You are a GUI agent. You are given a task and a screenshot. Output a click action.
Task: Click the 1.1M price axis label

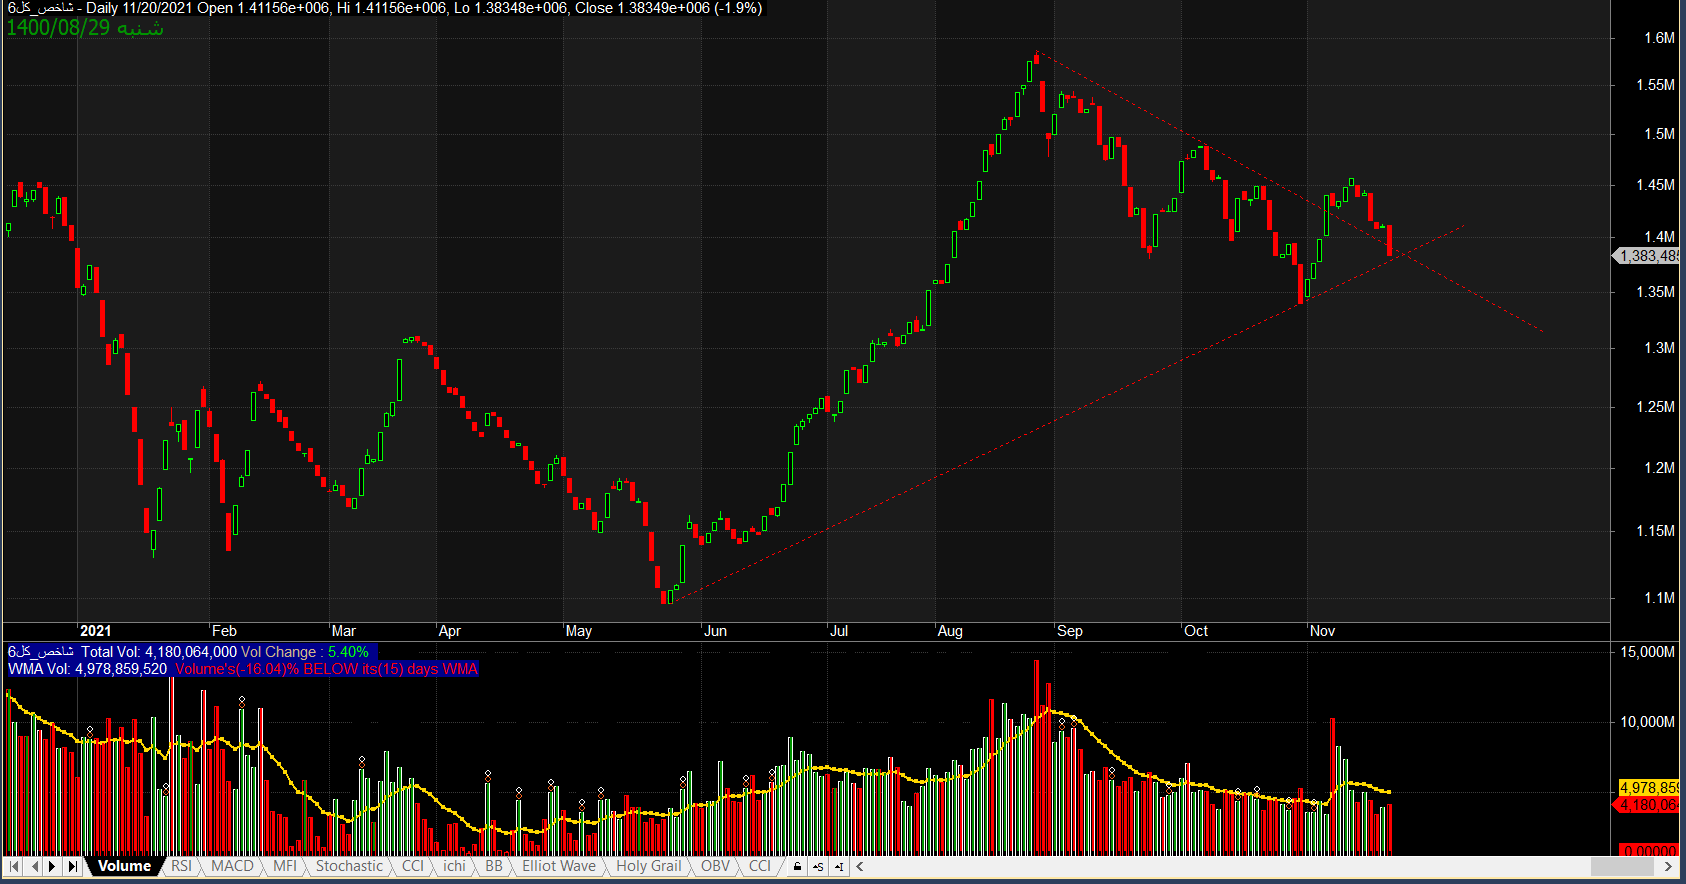pyautogui.click(x=1659, y=598)
